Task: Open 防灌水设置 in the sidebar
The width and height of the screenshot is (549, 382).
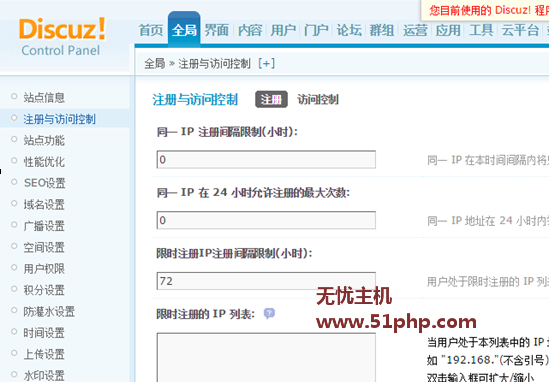Action: click(x=49, y=312)
